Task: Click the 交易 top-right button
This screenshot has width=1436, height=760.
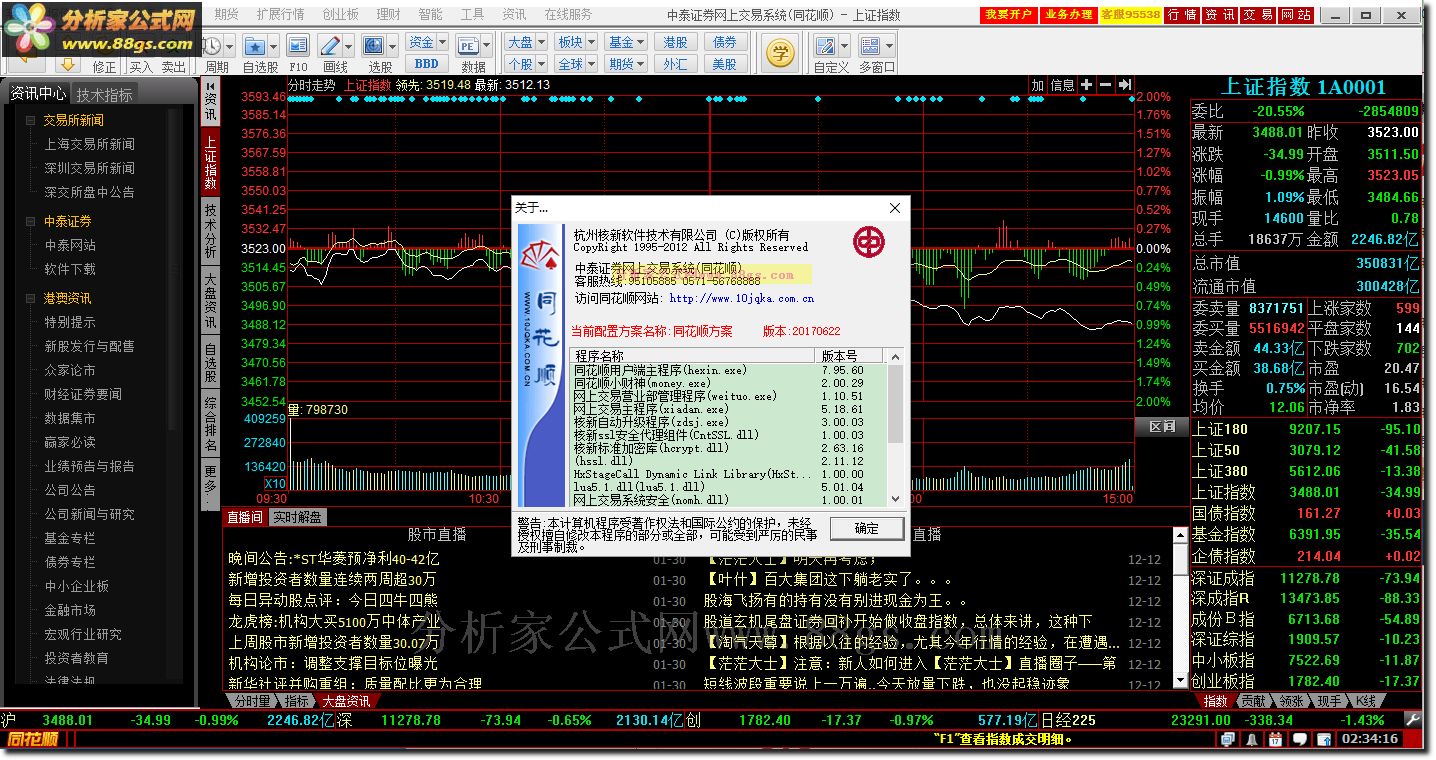Action: point(1258,15)
